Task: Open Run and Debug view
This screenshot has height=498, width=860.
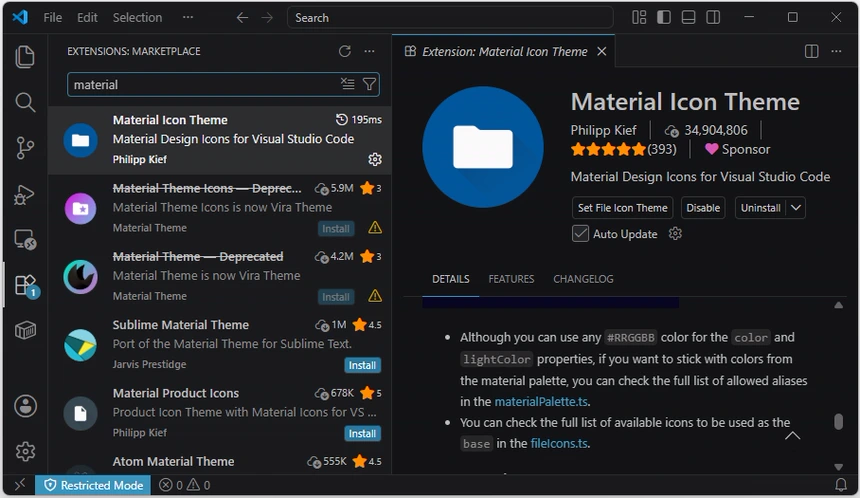Action: (x=25, y=194)
